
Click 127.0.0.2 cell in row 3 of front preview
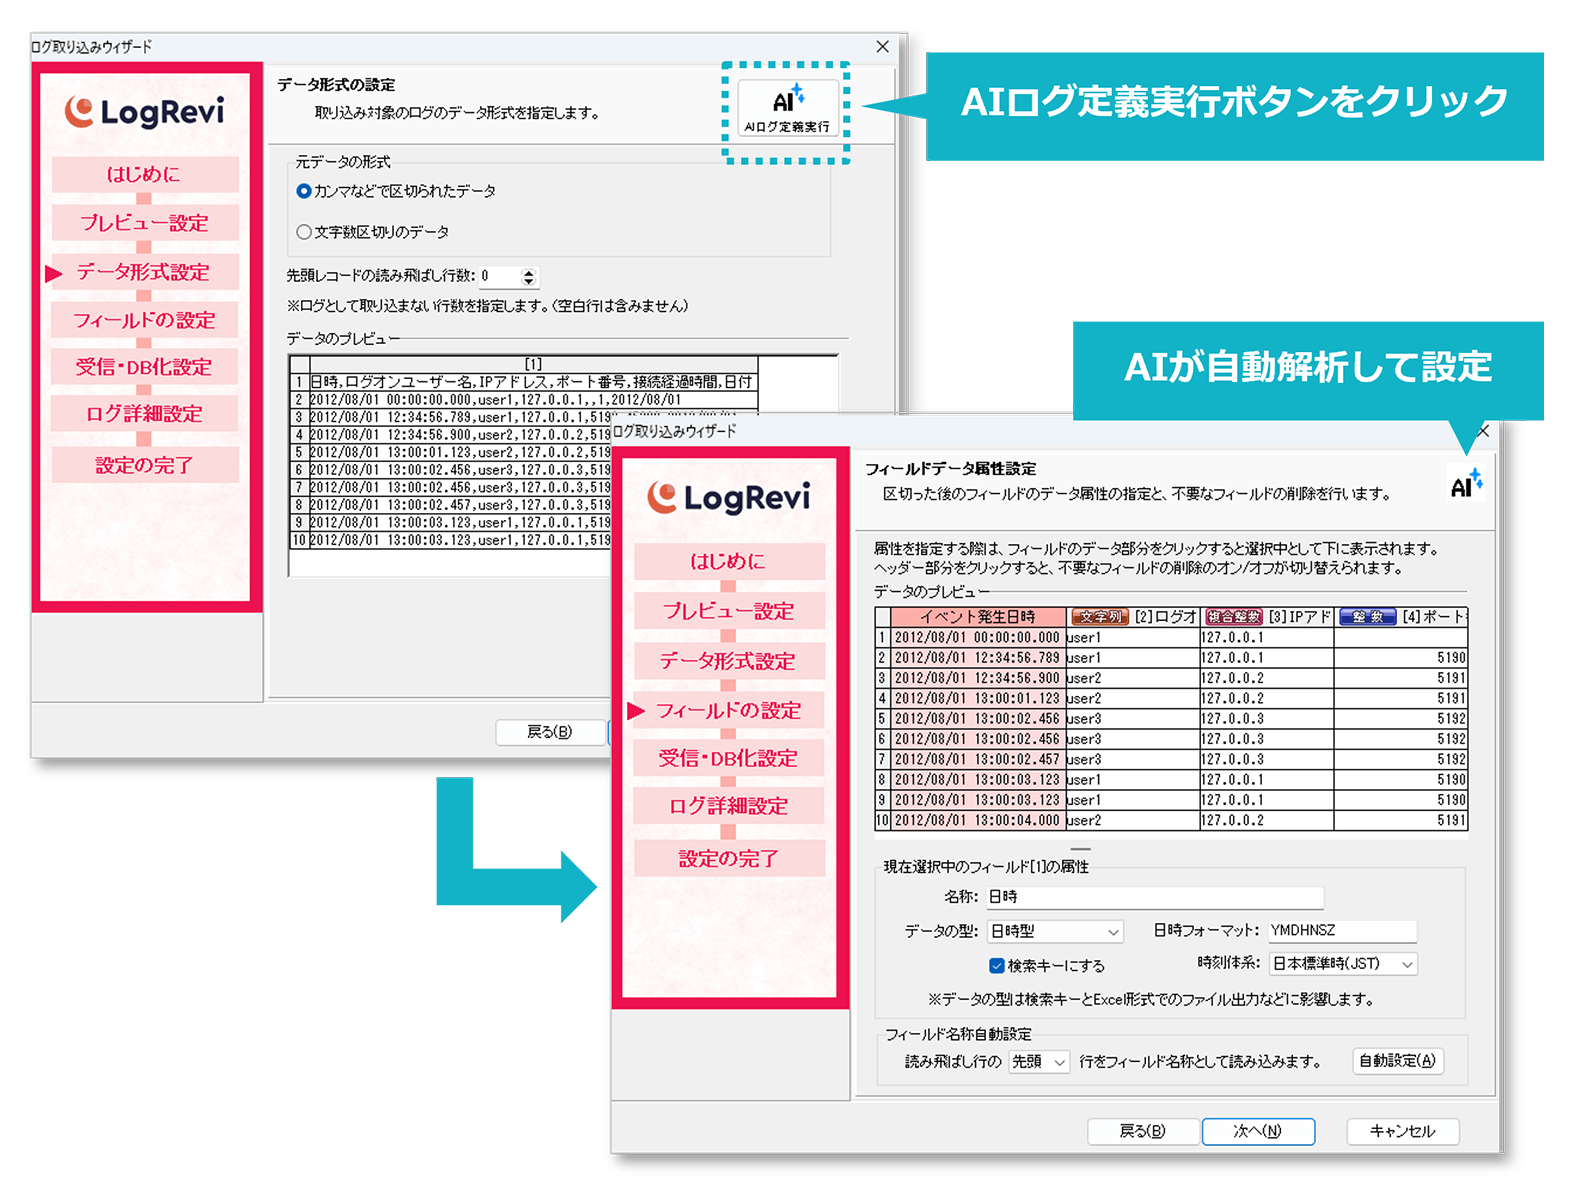click(1267, 678)
